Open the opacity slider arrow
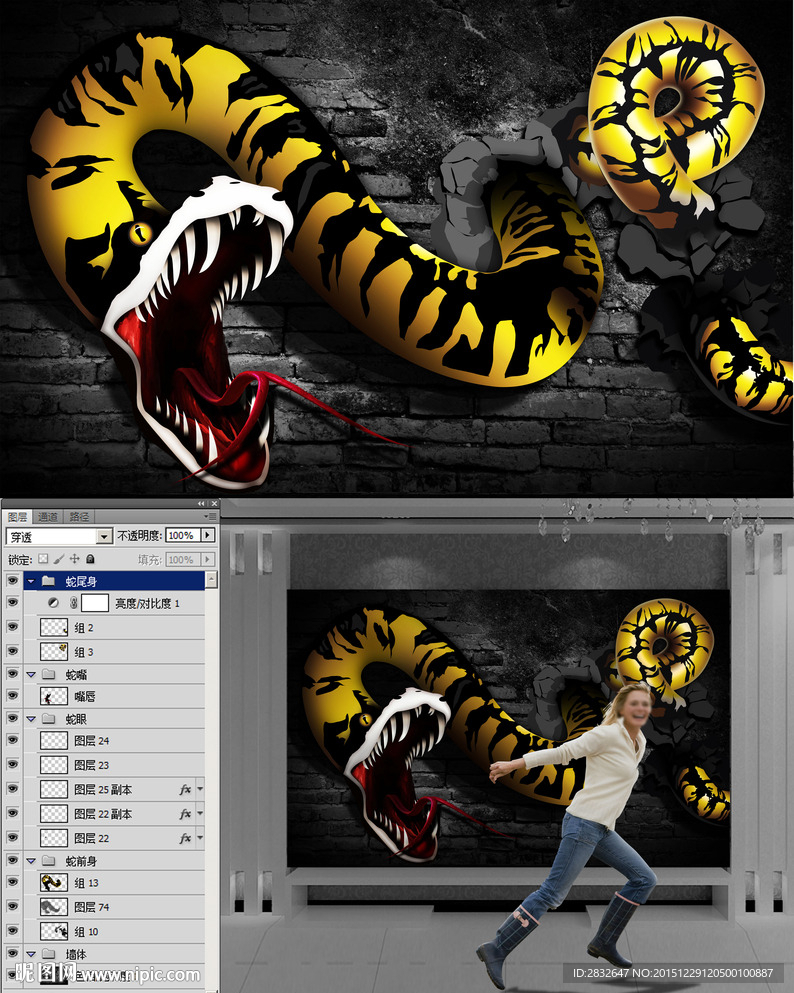This screenshot has width=794, height=993. pos(208,536)
